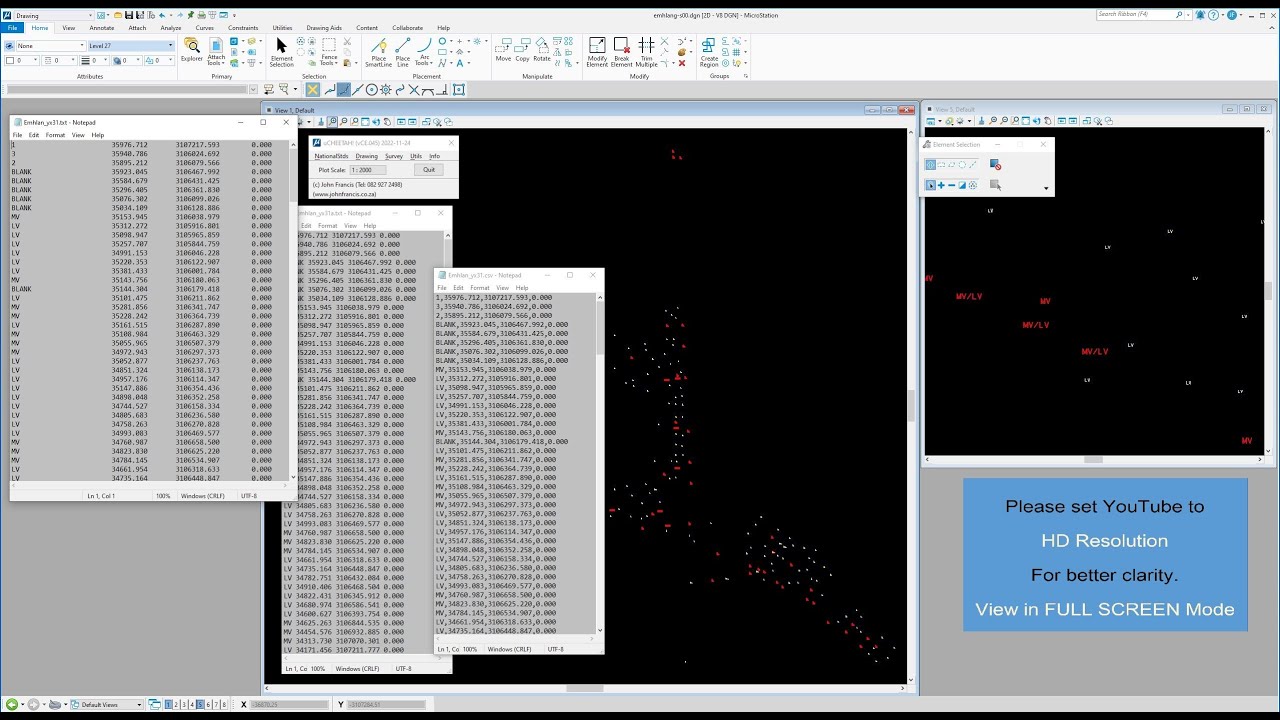Choose the Arc Tools icon
The height and width of the screenshot is (720, 1280).
tap(424, 52)
